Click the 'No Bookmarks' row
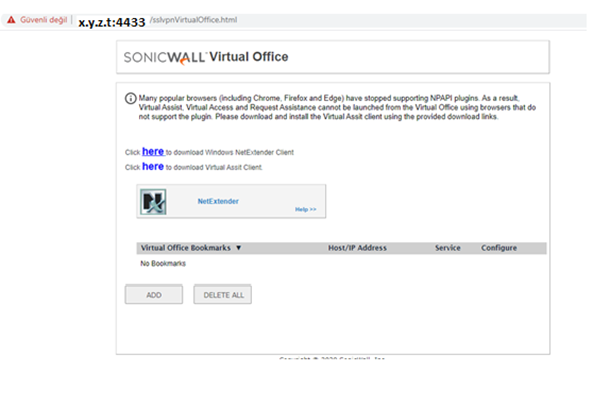Viewport: 593px width, 406px height. coord(163,263)
